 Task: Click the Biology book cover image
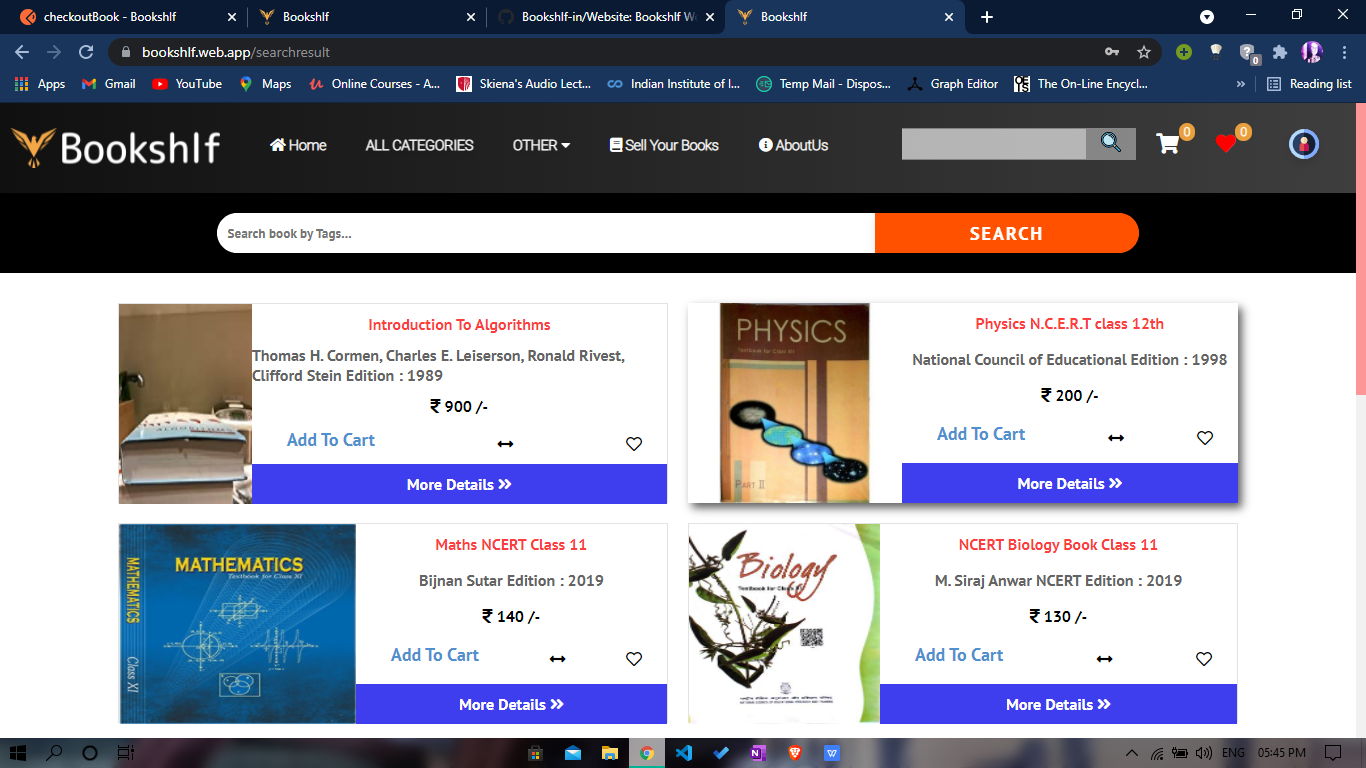[x=784, y=624]
